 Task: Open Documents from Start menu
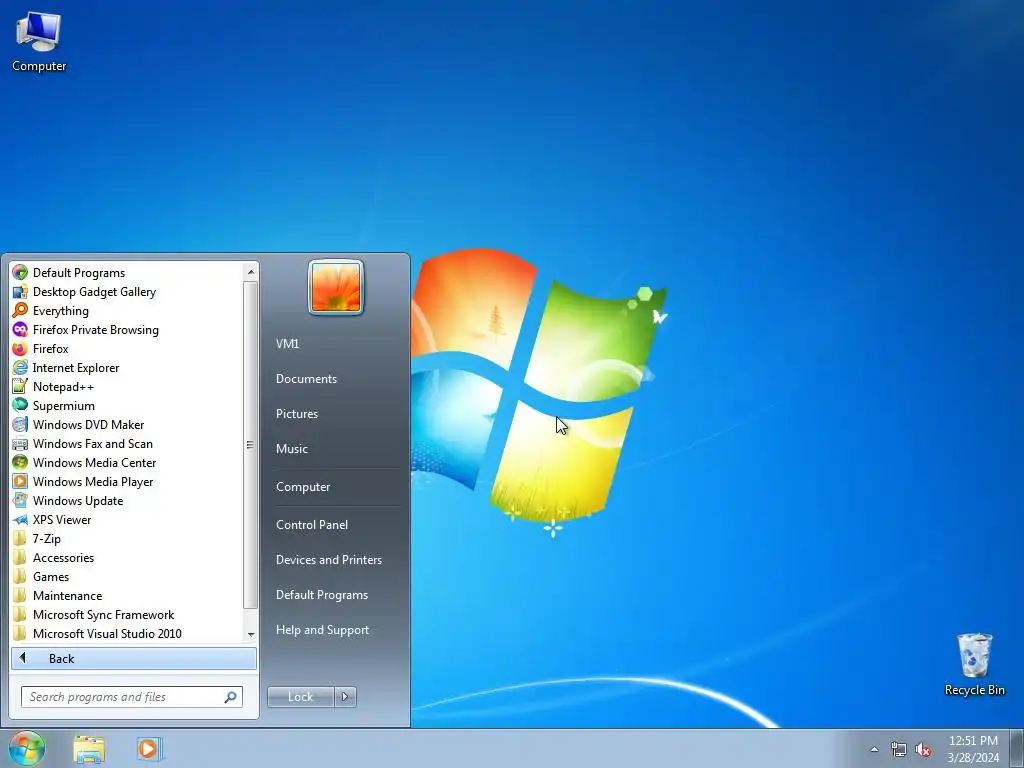coord(306,379)
